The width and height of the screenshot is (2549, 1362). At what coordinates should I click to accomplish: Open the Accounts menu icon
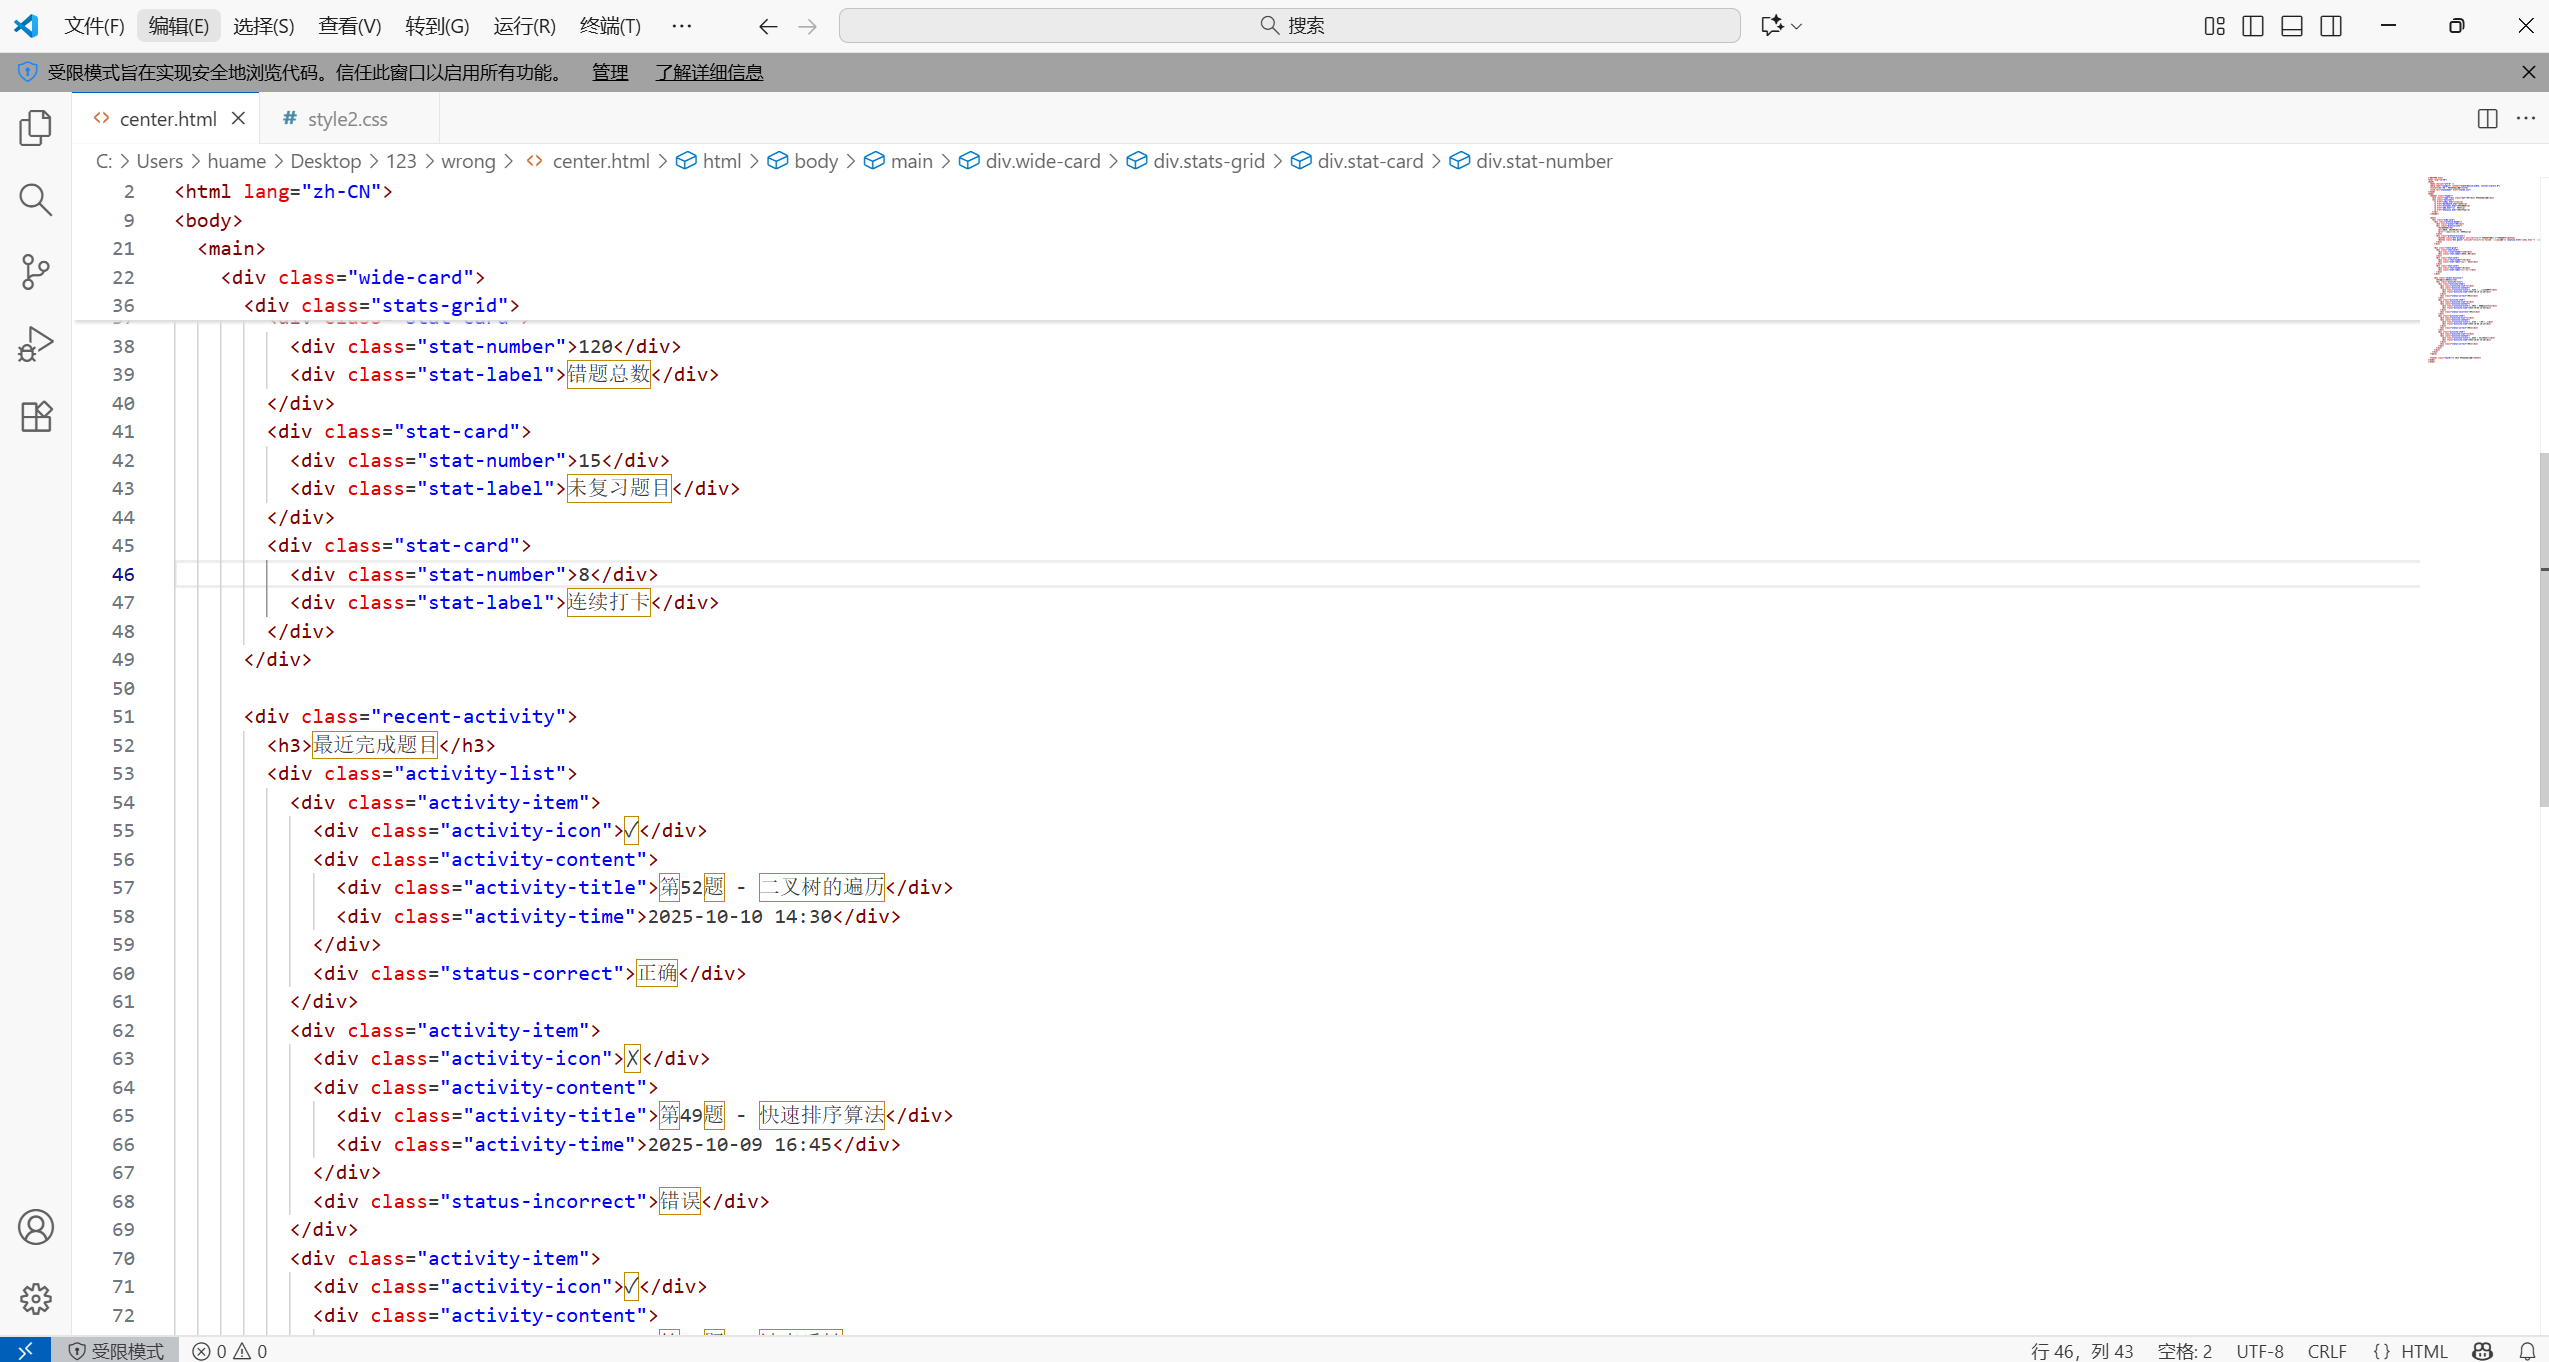[x=36, y=1227]
